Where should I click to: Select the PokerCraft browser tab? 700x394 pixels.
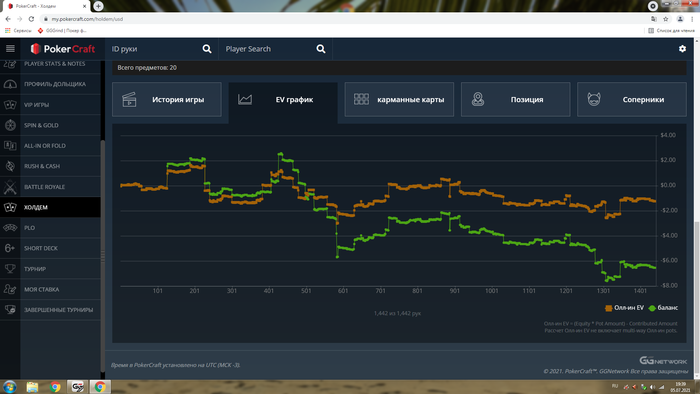(46, 6)
